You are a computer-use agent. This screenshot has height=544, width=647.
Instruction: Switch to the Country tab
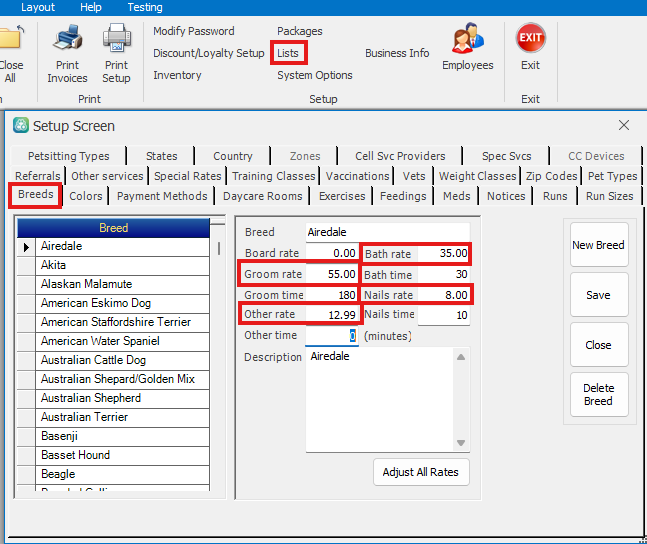(233, 156)
